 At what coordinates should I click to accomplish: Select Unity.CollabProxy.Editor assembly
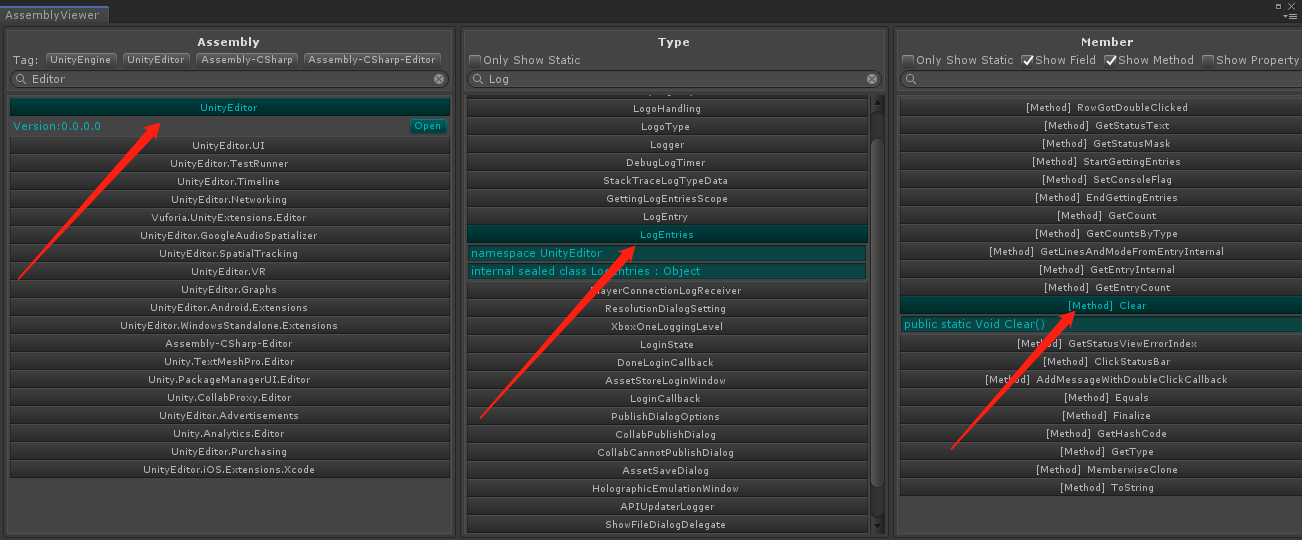point(229,397)
